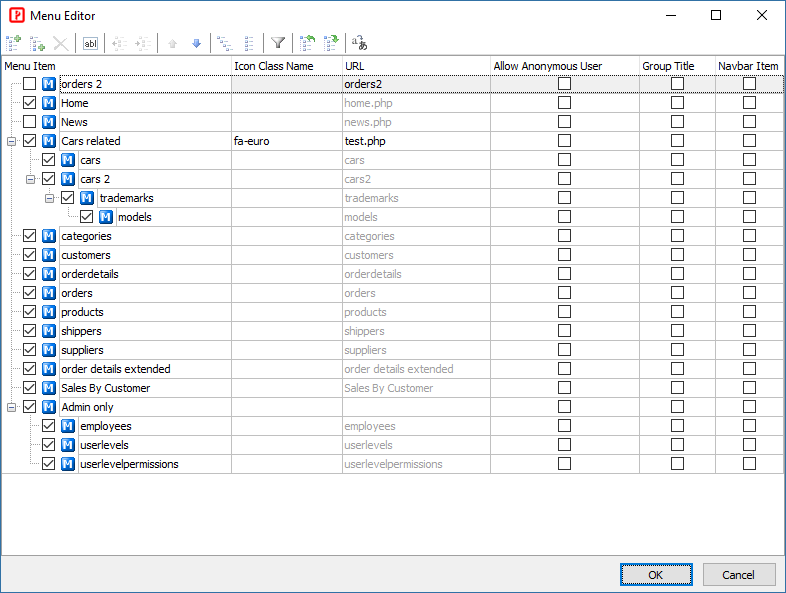Click the Group Title column header
Viewport: 786px width, 593px height.
[677, 66]
